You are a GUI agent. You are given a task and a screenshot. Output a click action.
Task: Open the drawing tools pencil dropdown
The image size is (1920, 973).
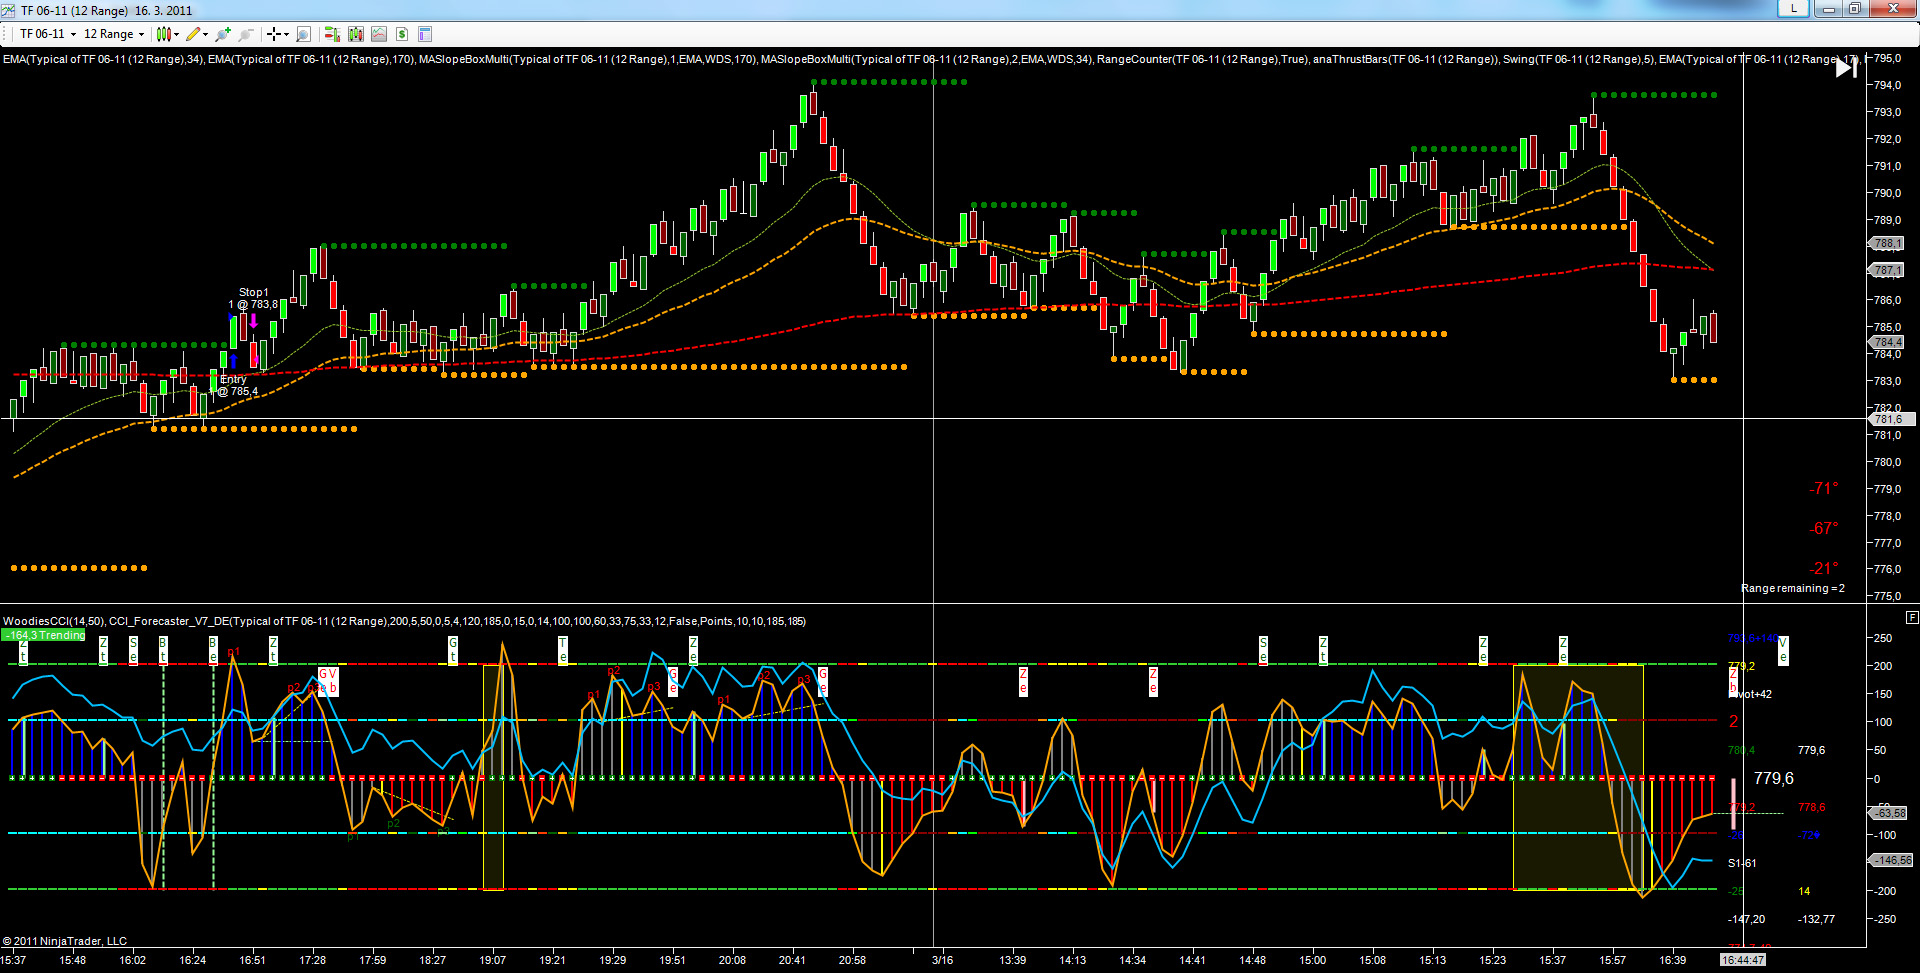pos(197,34)
